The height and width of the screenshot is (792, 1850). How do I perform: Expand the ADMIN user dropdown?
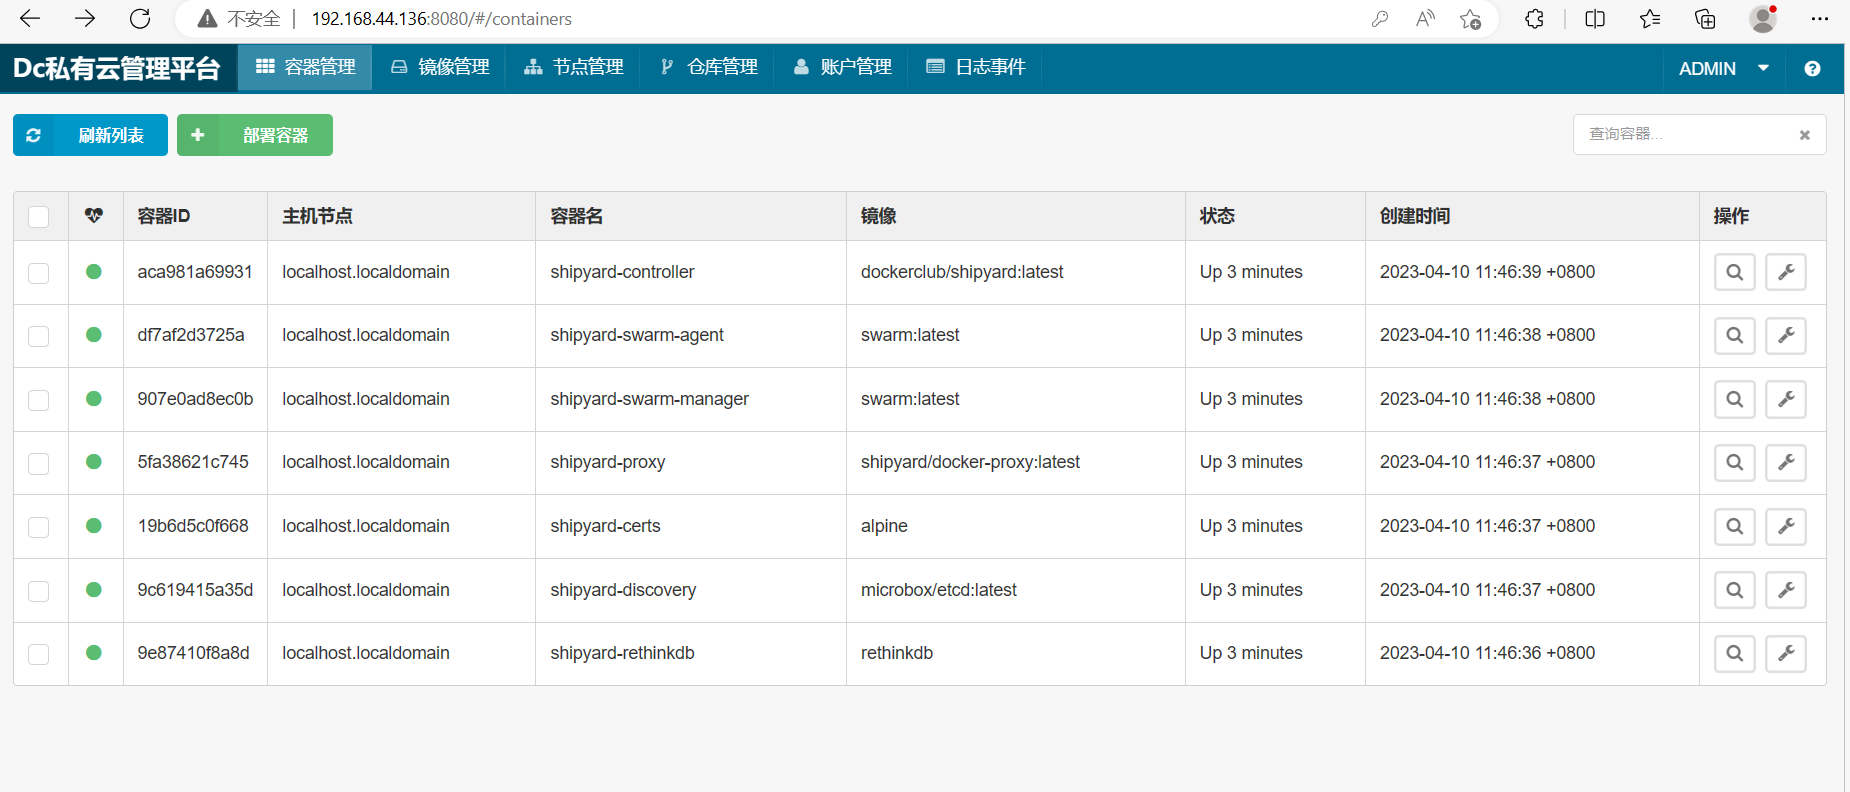[1724, 68]
